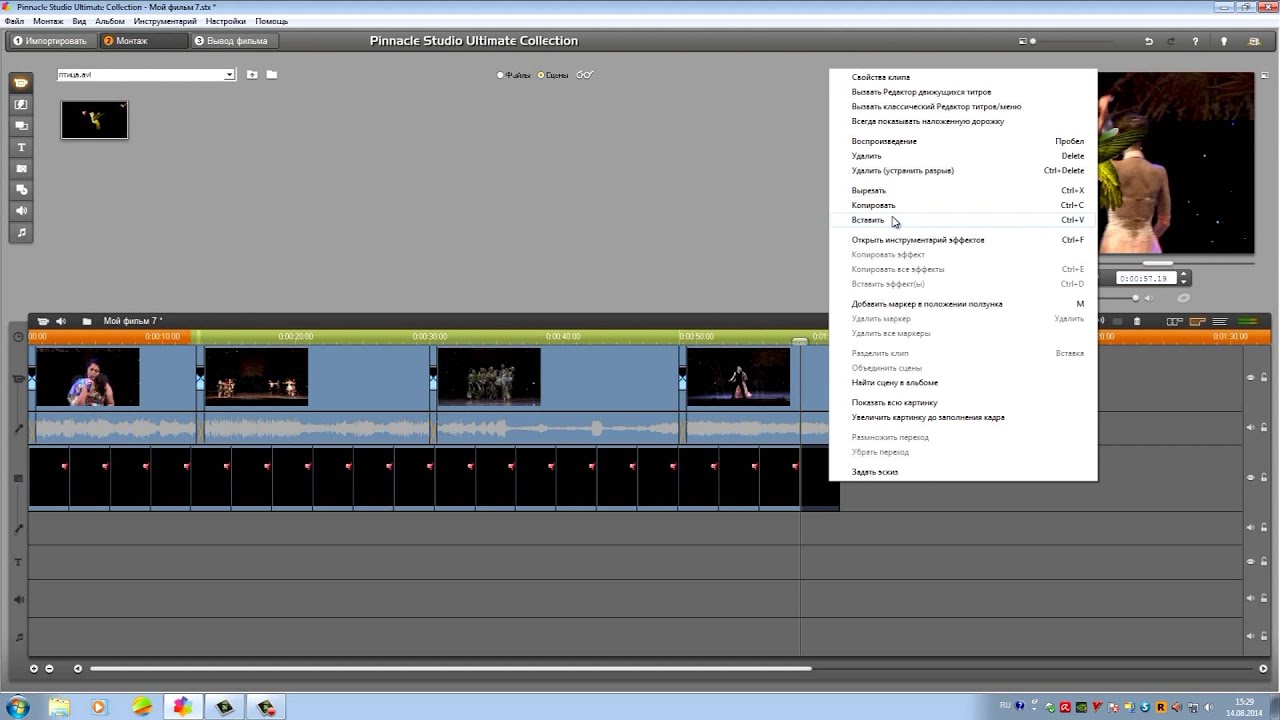Open the transitions album section
1280x720 pixels.
pos(21,104)
